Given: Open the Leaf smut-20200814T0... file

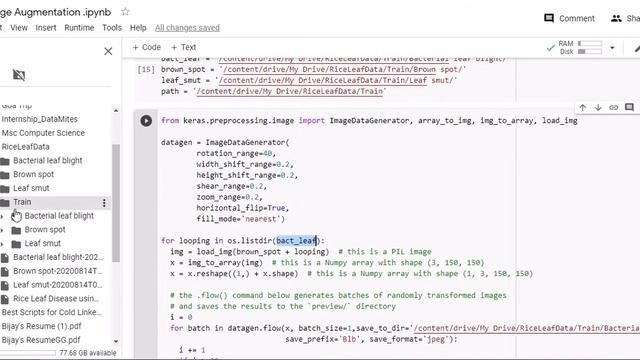Looking at the screenshot, I should click(x=58, y=285).
